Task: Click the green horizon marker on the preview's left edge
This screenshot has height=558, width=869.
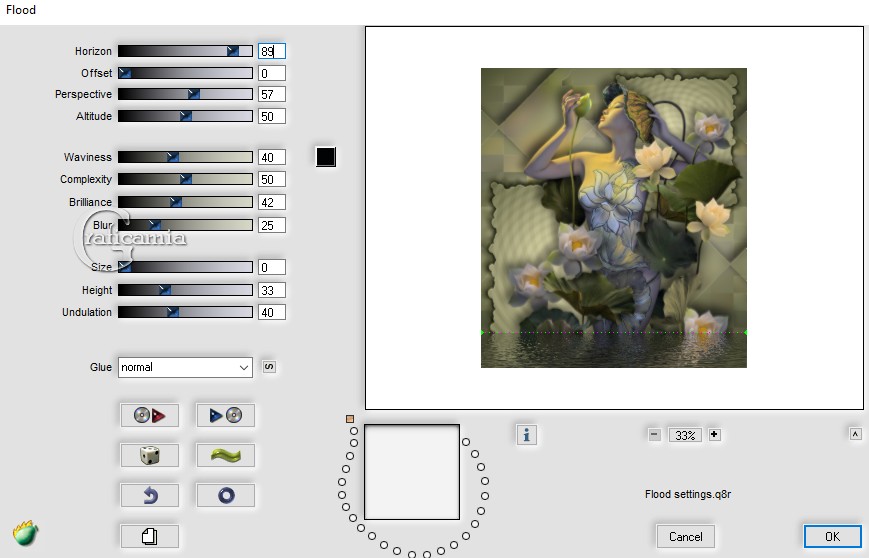Action: (482, 332)
